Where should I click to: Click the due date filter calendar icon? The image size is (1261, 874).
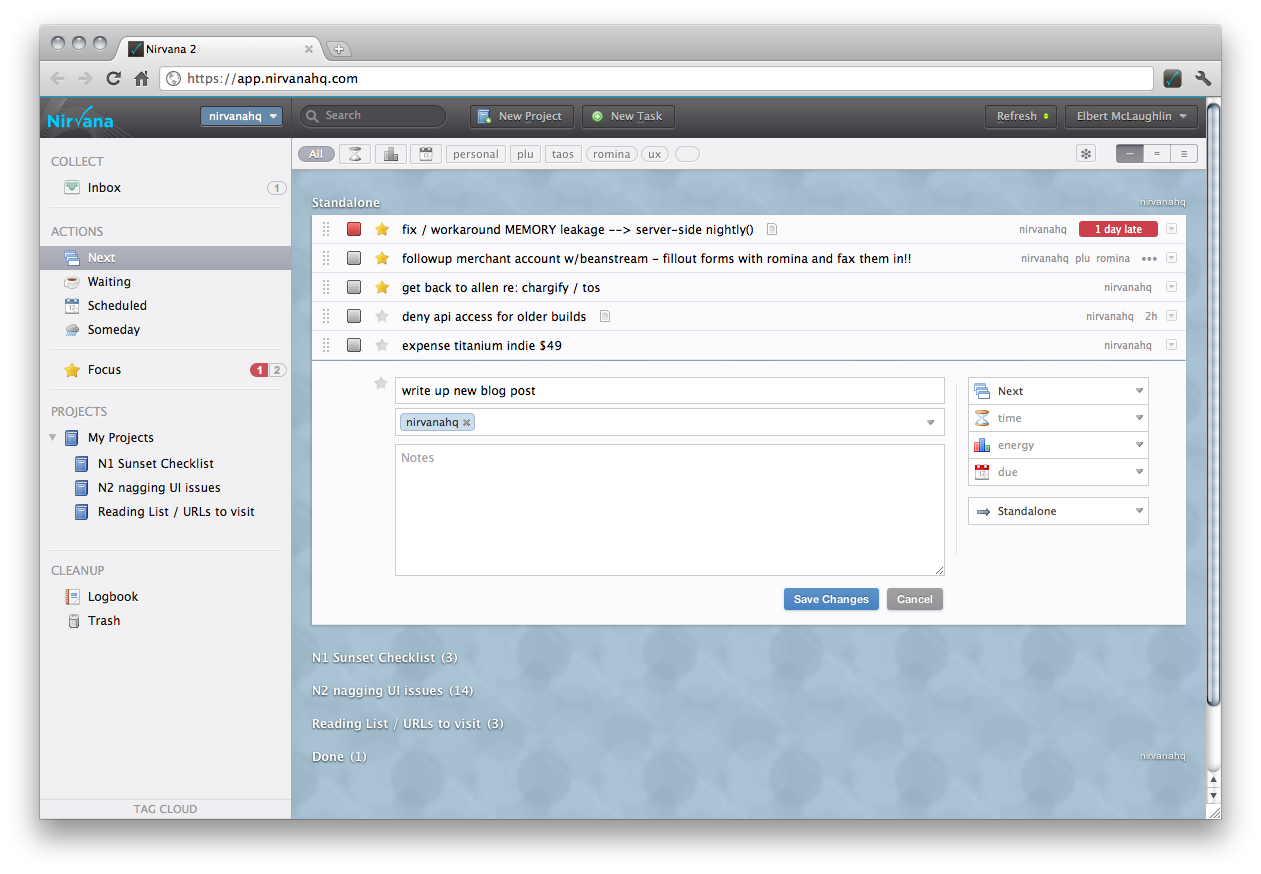(x=426, y=154)
